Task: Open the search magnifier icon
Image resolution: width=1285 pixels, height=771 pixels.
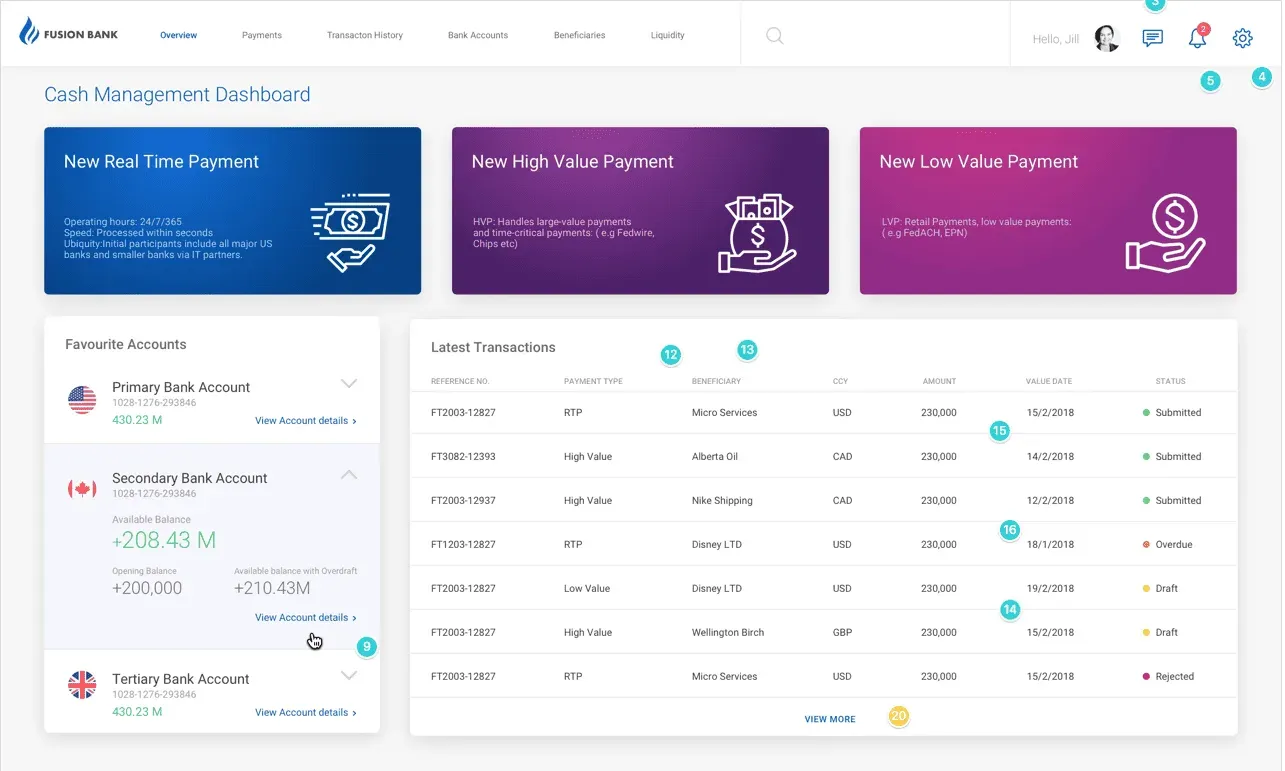Action: tap(774, 36)
